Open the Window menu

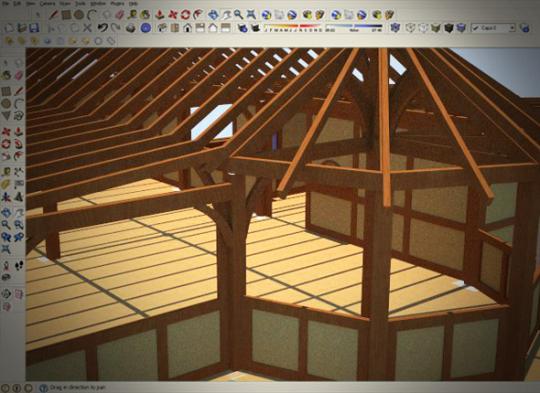tap(98, 3)
